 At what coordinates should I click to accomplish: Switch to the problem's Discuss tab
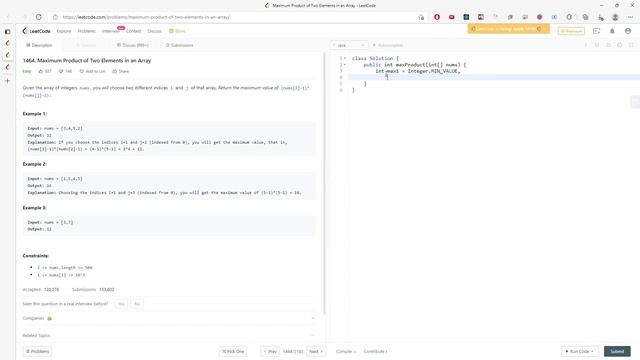click(x=133, y=45)
